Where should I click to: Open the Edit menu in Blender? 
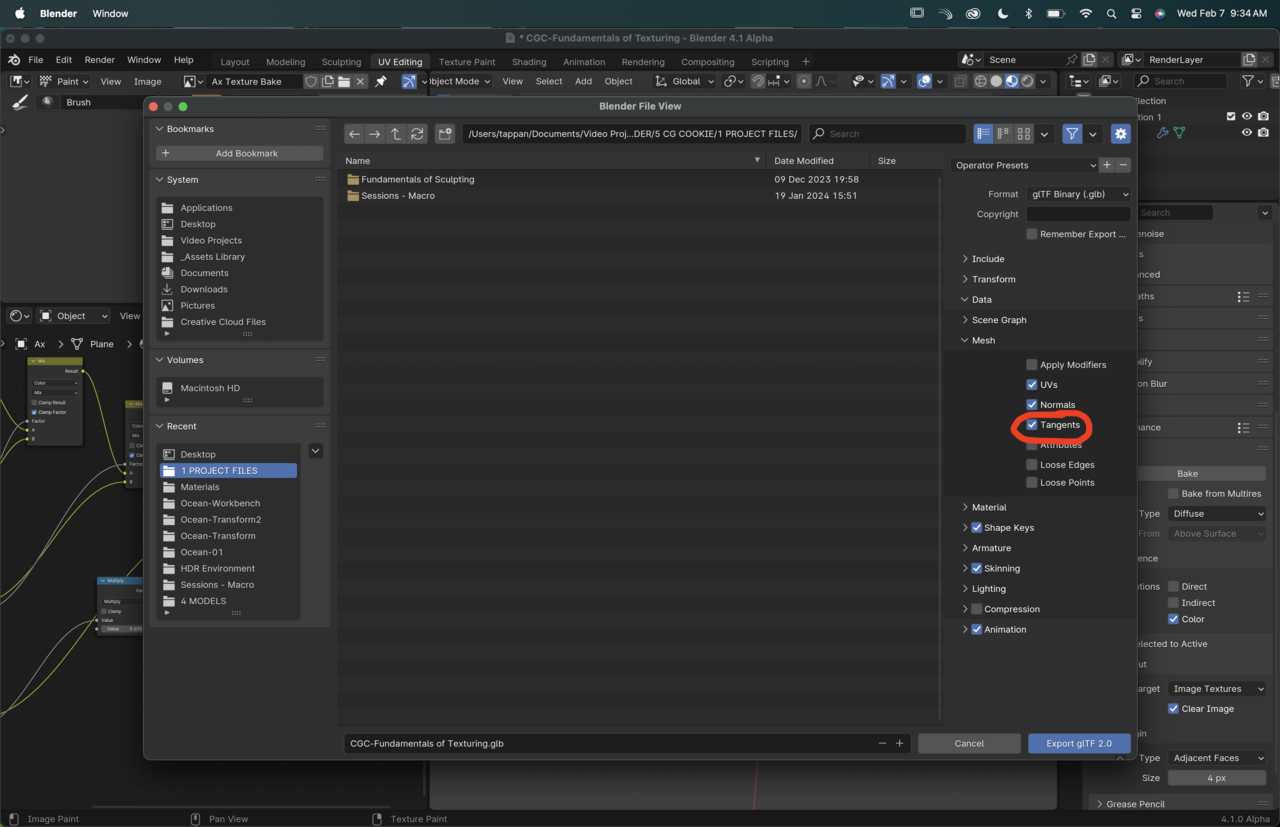(x=63, y=60)
